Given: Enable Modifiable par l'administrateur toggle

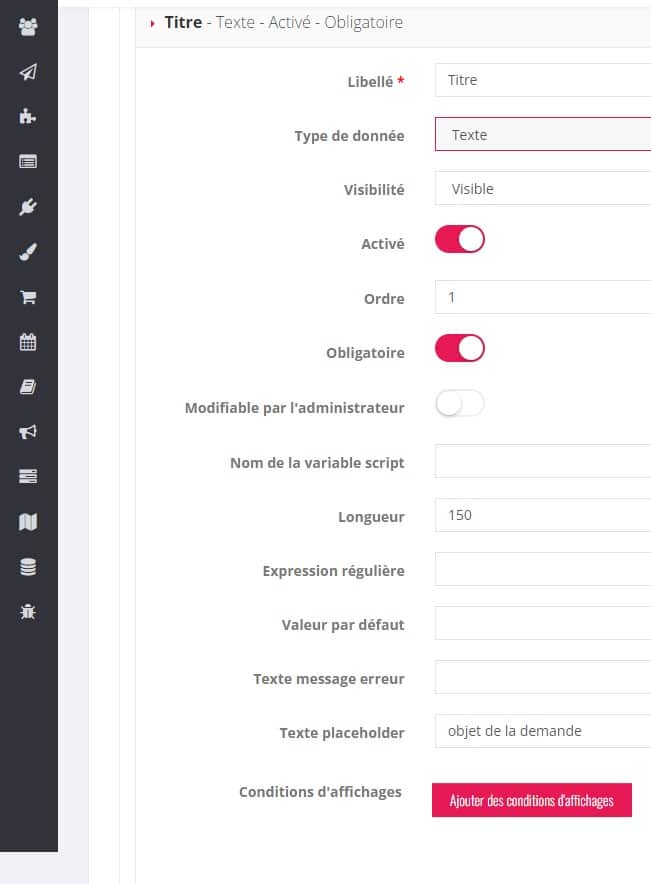Looking at the screenshot, I should [x=460, y=403].
